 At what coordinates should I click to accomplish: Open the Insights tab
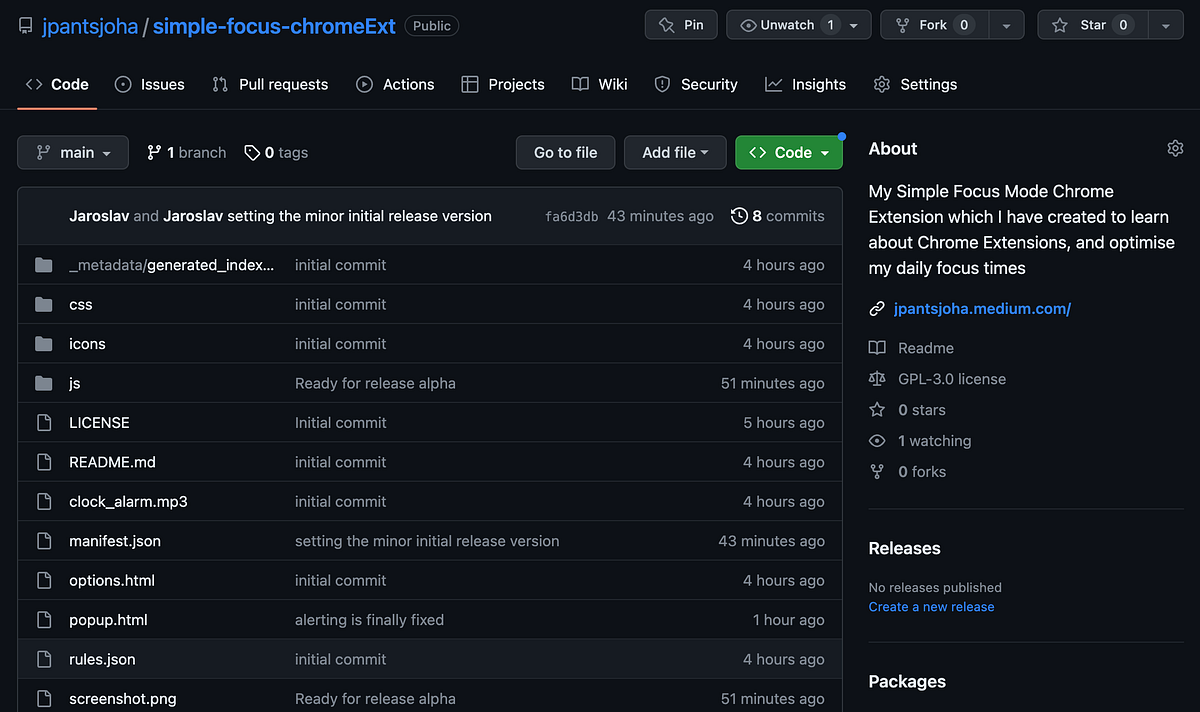pos(806,84)
